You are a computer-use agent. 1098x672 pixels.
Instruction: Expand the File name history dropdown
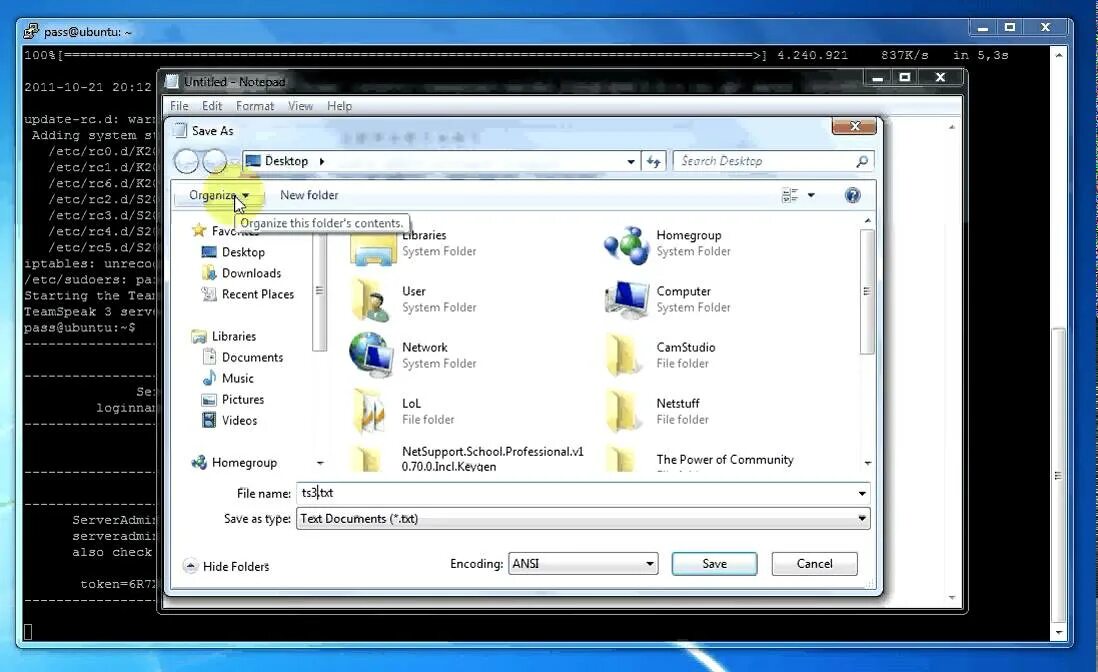862,494
